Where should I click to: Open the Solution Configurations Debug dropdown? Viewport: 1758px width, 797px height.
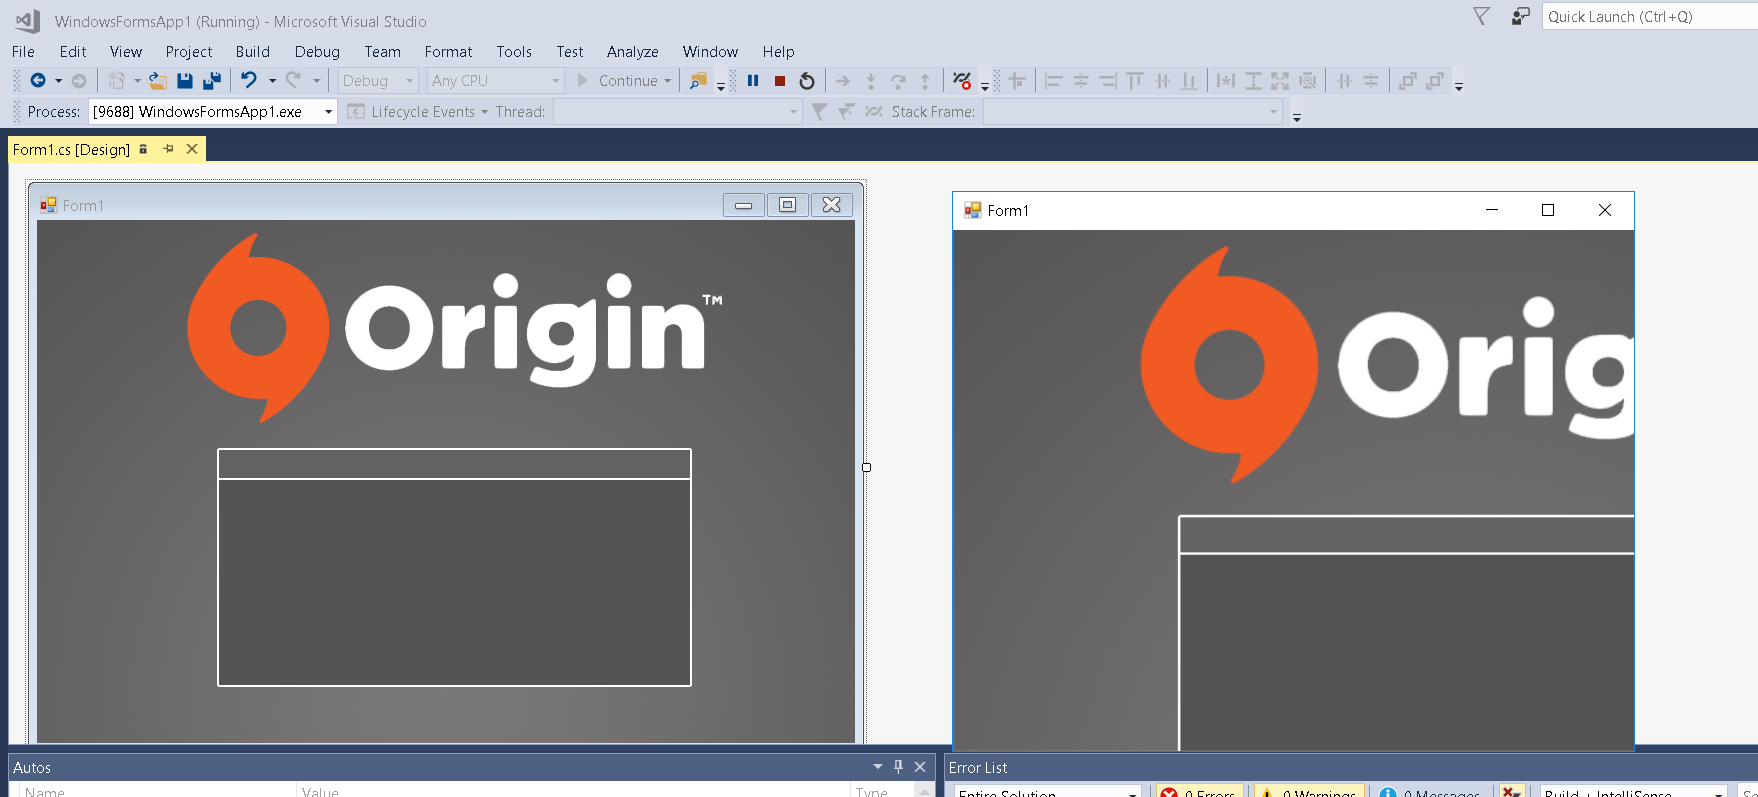[378, 81]
